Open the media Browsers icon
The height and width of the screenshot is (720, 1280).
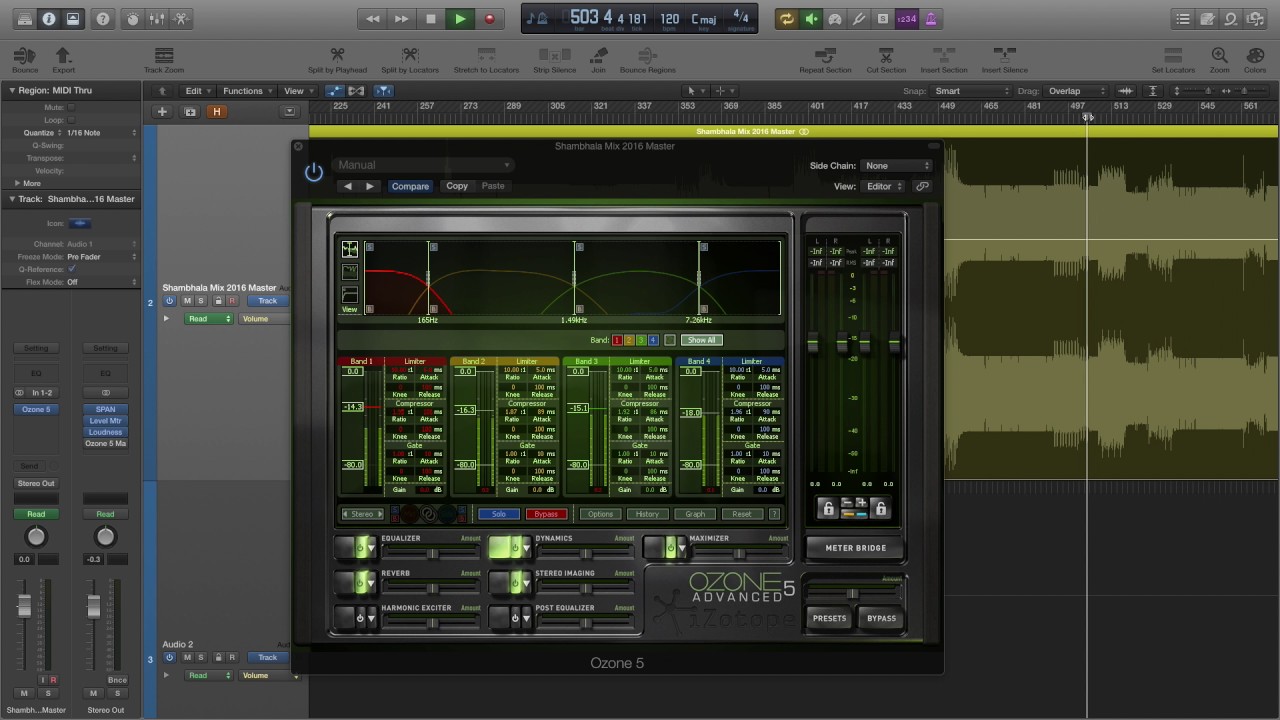1255,19
